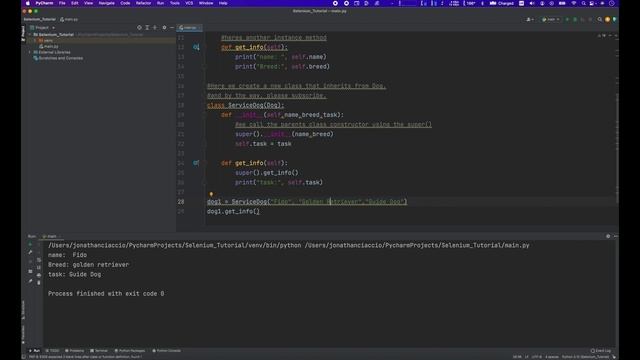Open the user account dropdown icon
The image size is (640, 360).
[530, 19]
